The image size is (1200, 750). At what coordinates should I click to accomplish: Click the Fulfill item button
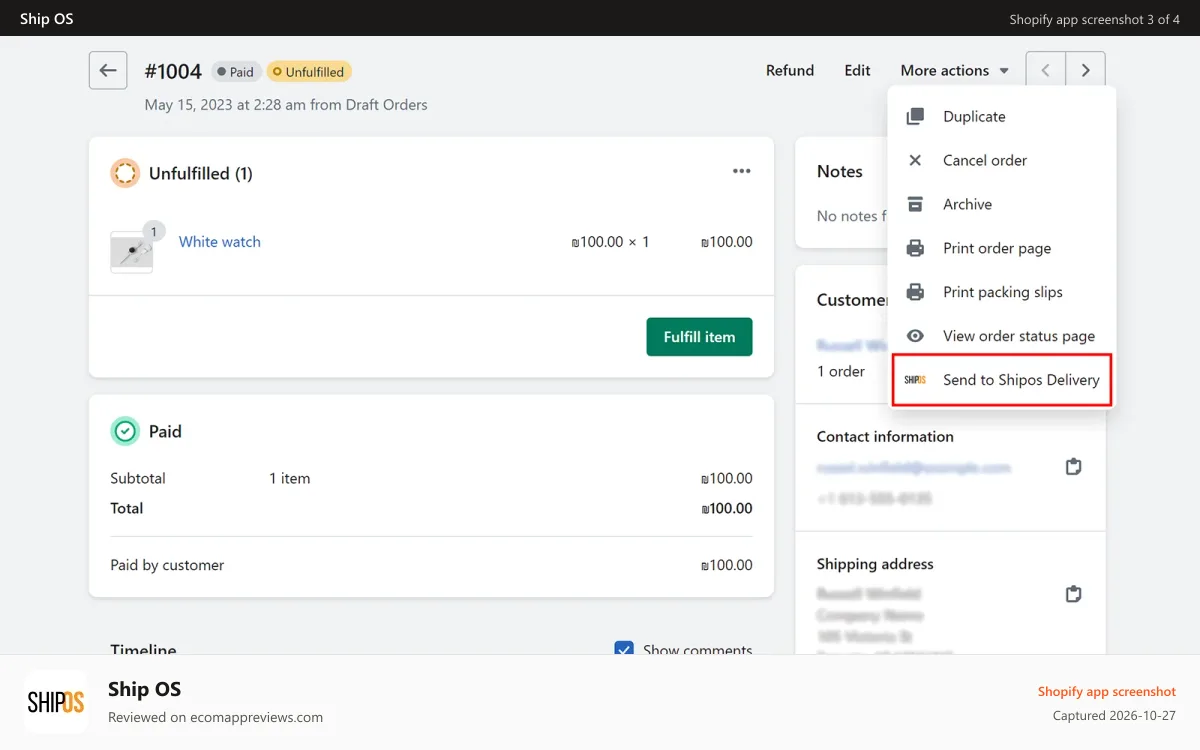699,337
